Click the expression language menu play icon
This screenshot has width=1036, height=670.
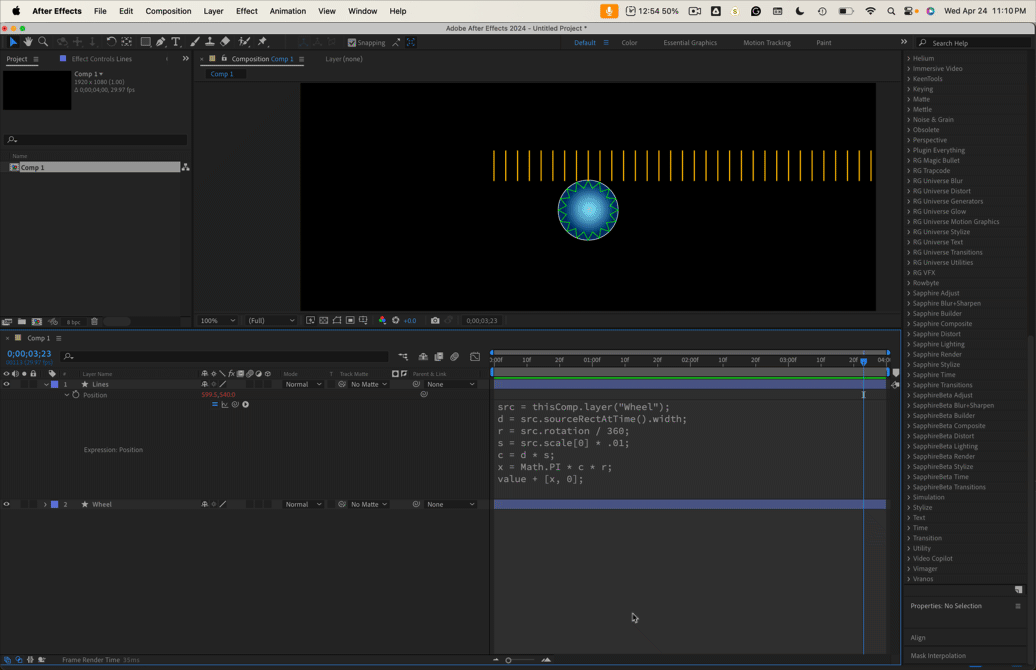coord(246,404)
